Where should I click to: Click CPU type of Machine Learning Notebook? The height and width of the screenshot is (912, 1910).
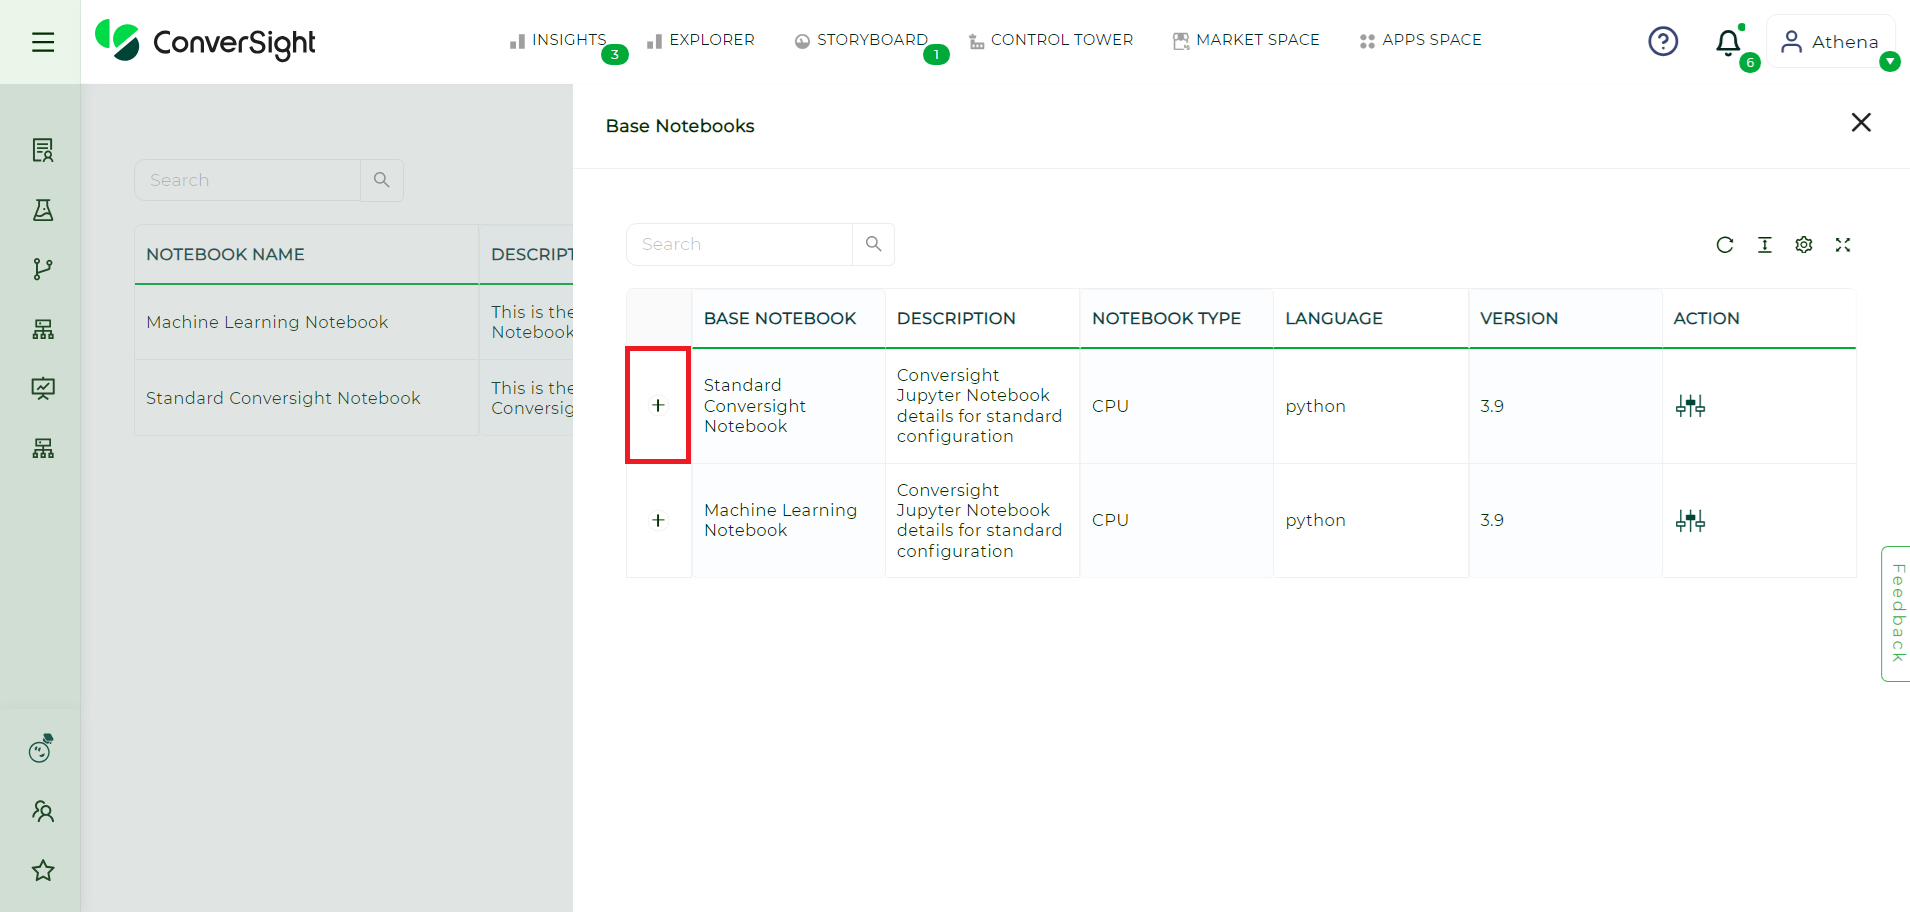click(1110, 520)
